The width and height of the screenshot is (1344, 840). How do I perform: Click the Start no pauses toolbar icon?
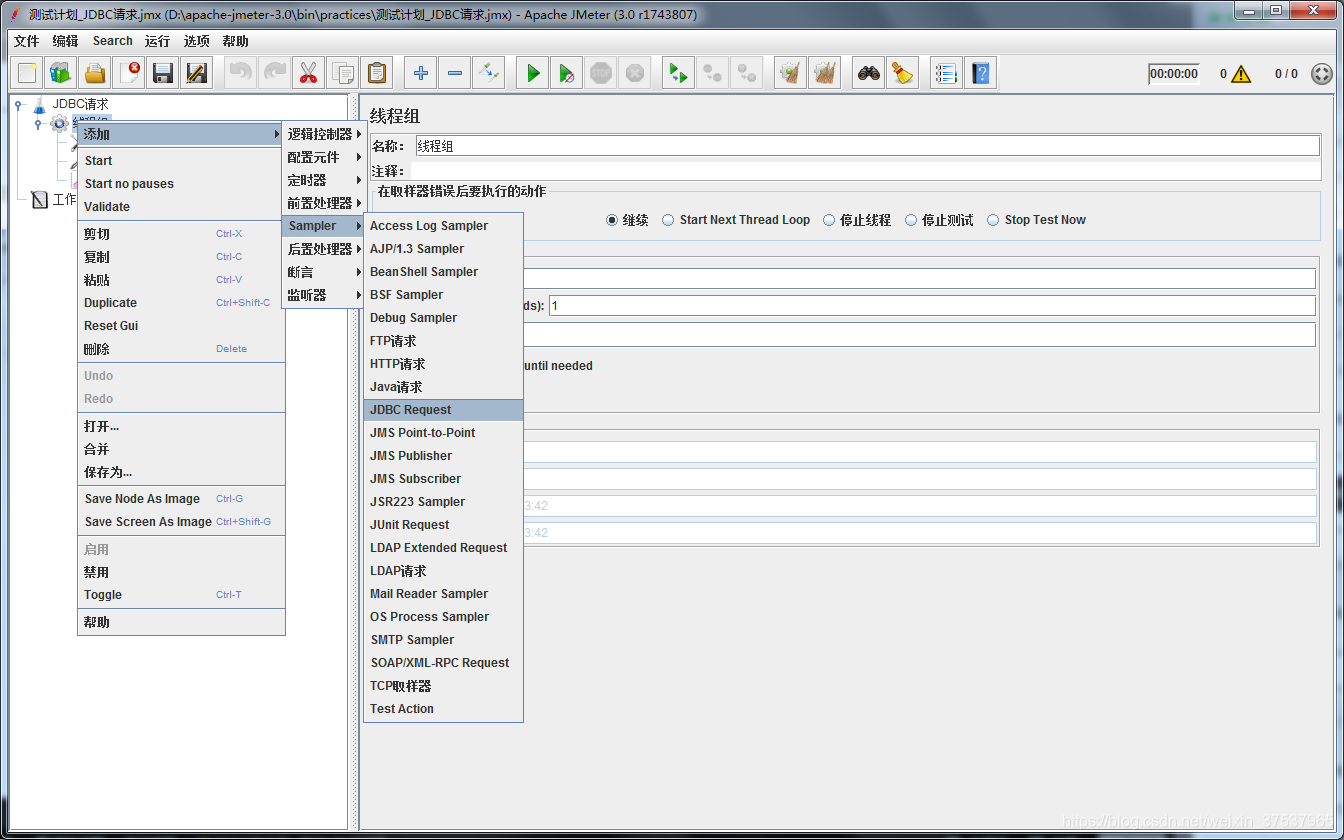coord(567,73)
